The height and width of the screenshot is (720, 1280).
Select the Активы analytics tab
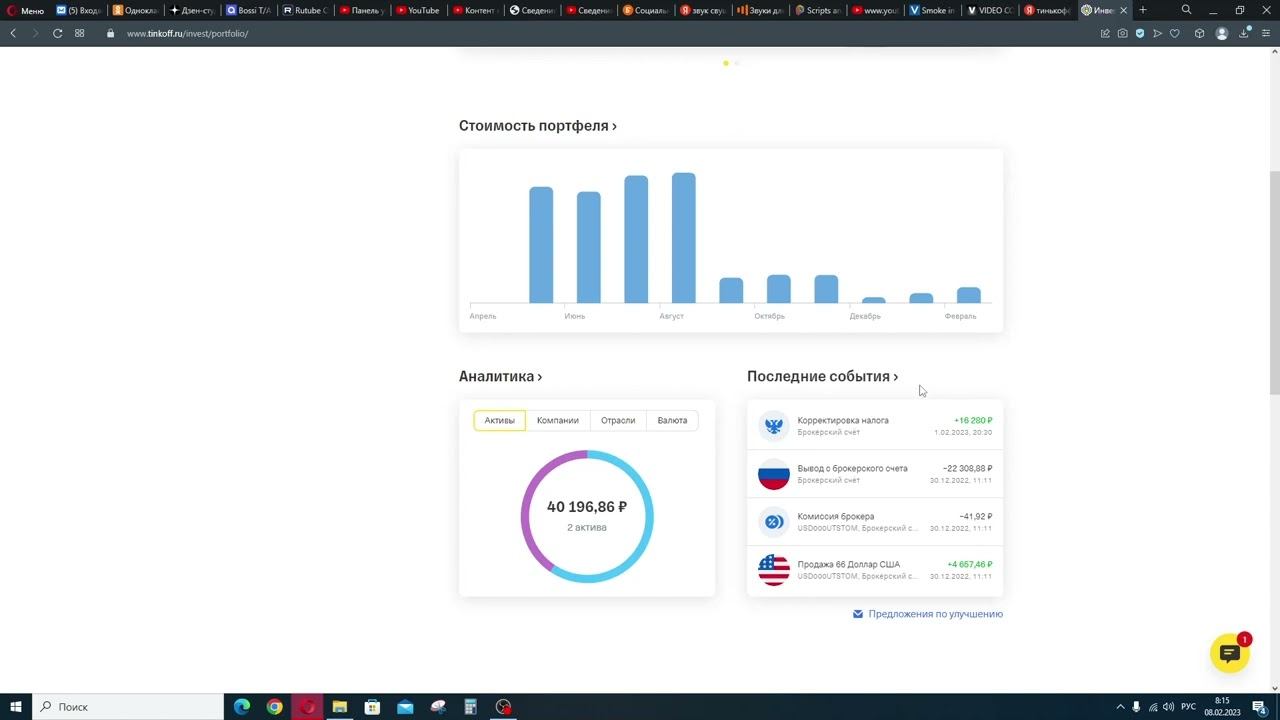point(499,420)
